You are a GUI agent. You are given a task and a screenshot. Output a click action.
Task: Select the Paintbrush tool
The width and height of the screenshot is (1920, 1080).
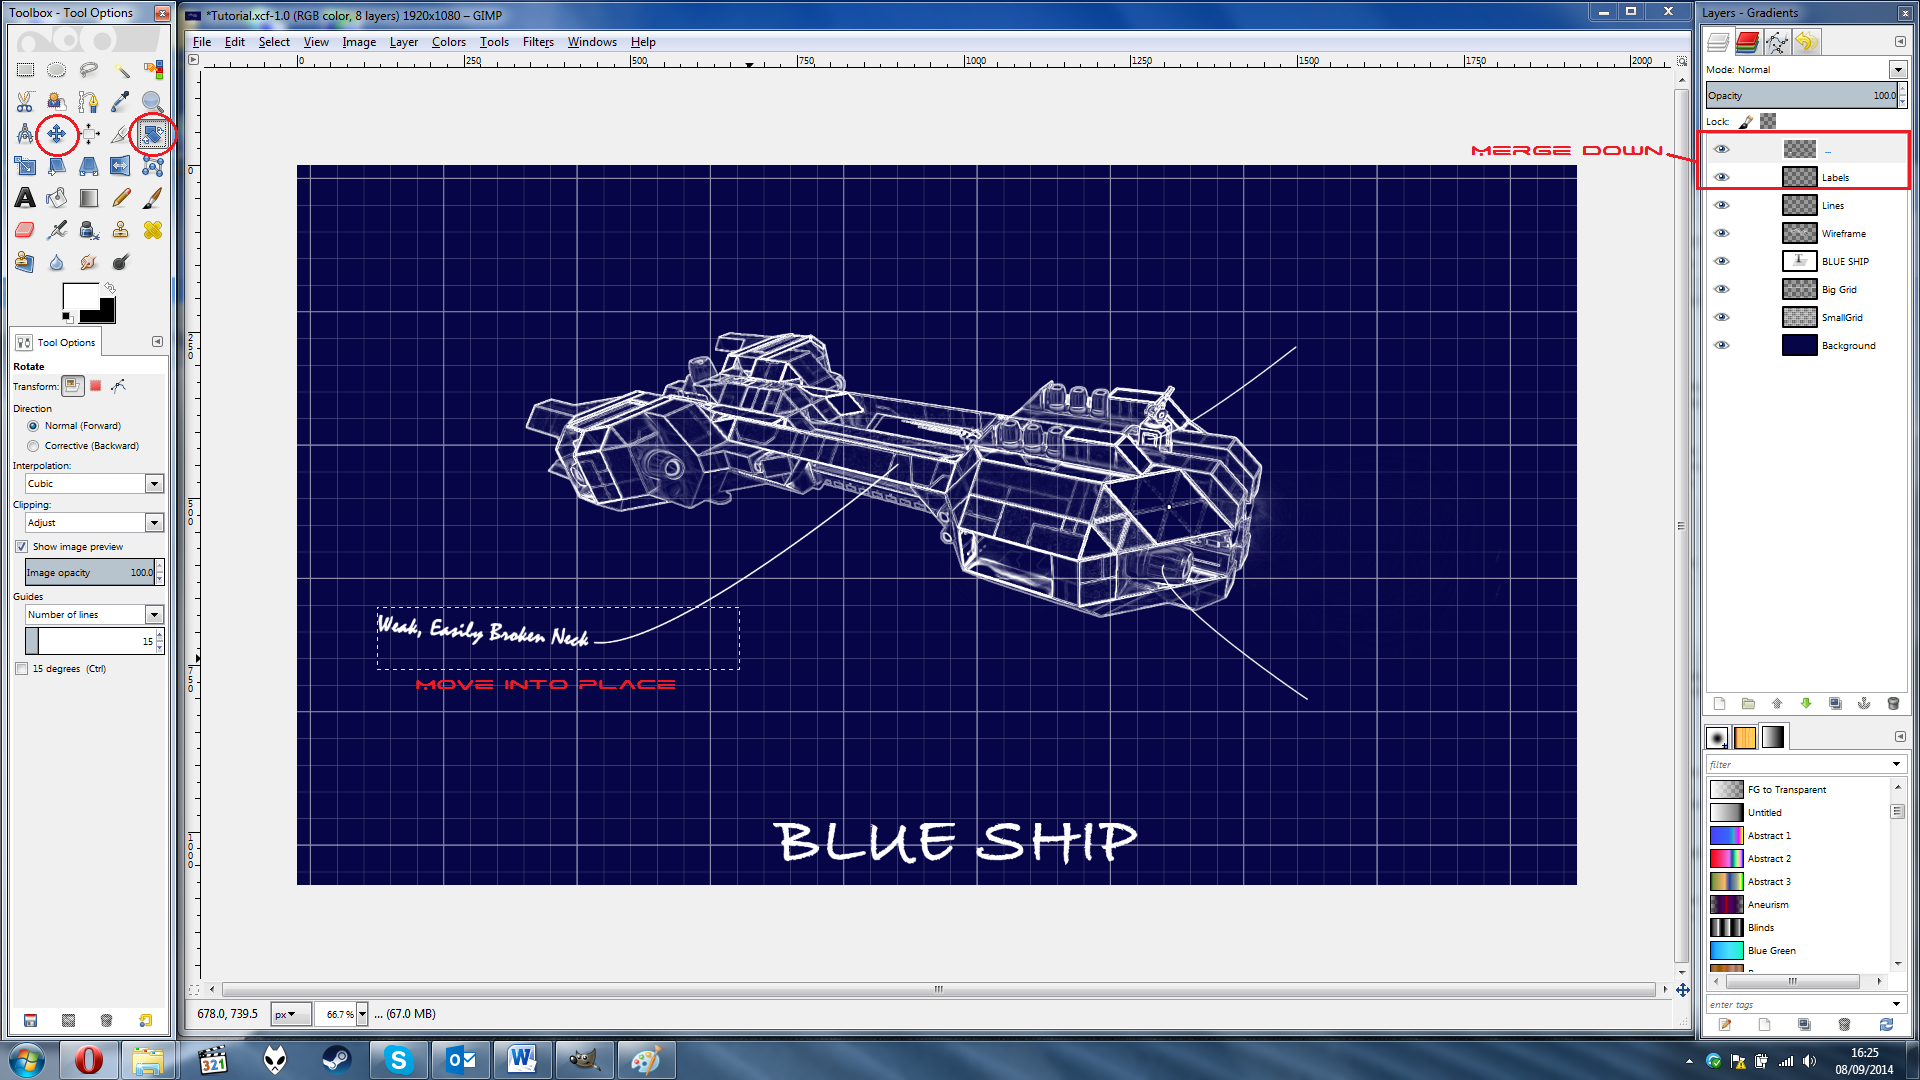tap(153, 198)
